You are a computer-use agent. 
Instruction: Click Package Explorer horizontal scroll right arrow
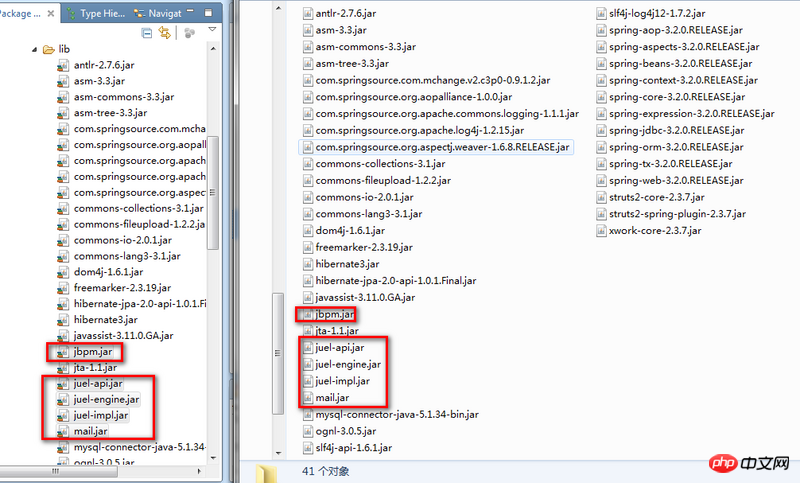199,472
